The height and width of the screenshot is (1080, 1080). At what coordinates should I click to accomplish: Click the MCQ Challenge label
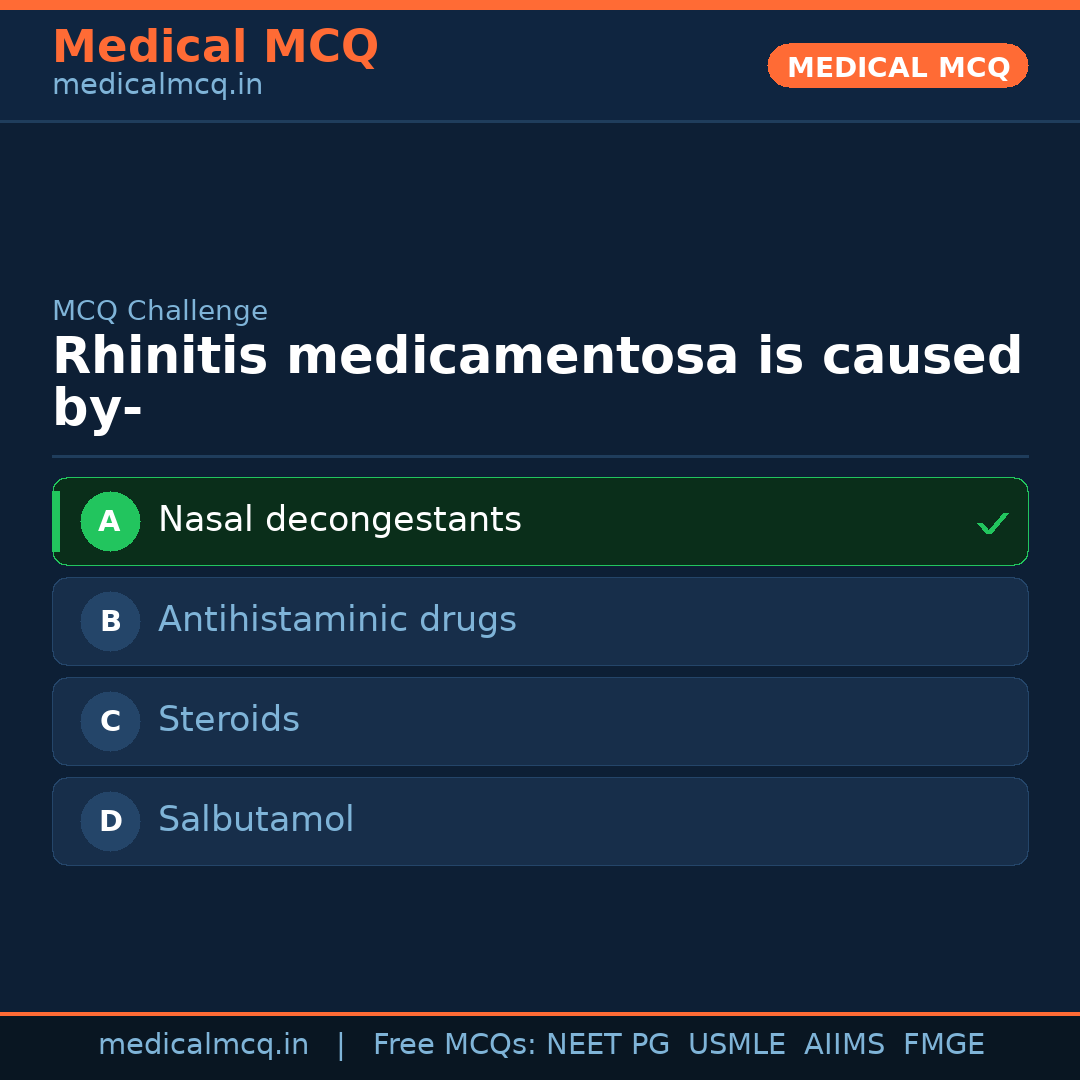[160, 311]
